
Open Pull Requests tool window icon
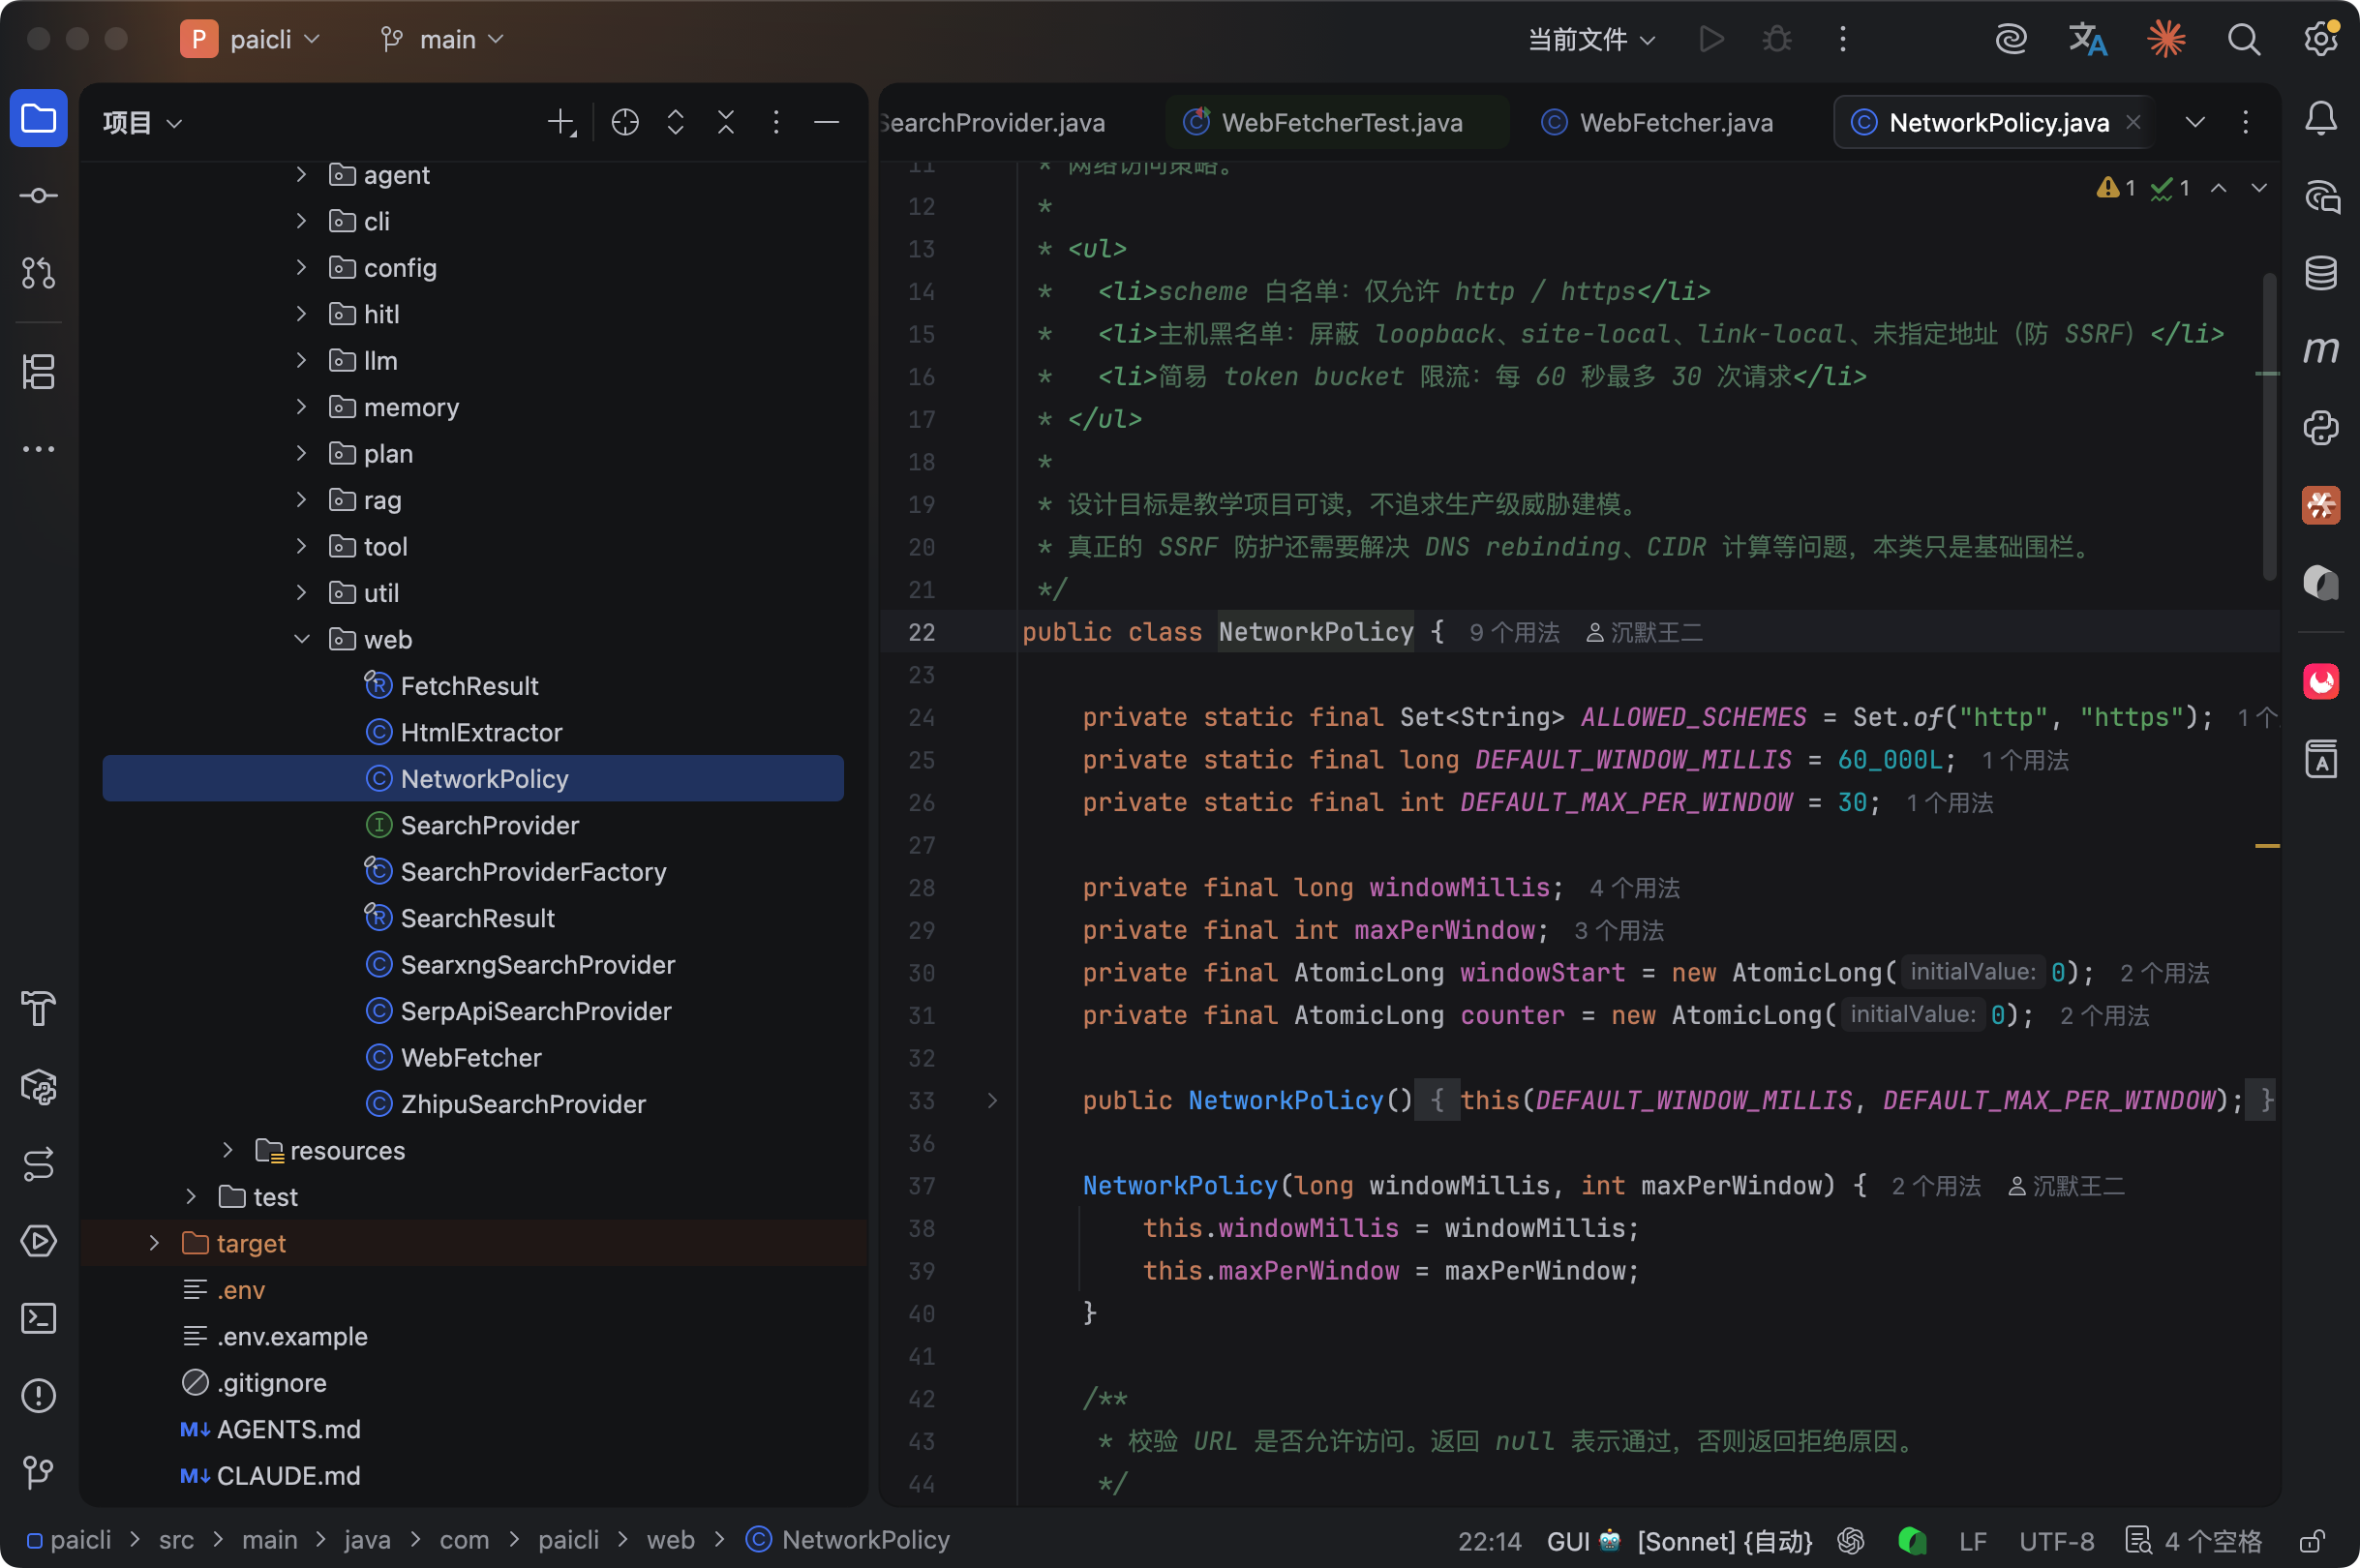tap(38, 273)
